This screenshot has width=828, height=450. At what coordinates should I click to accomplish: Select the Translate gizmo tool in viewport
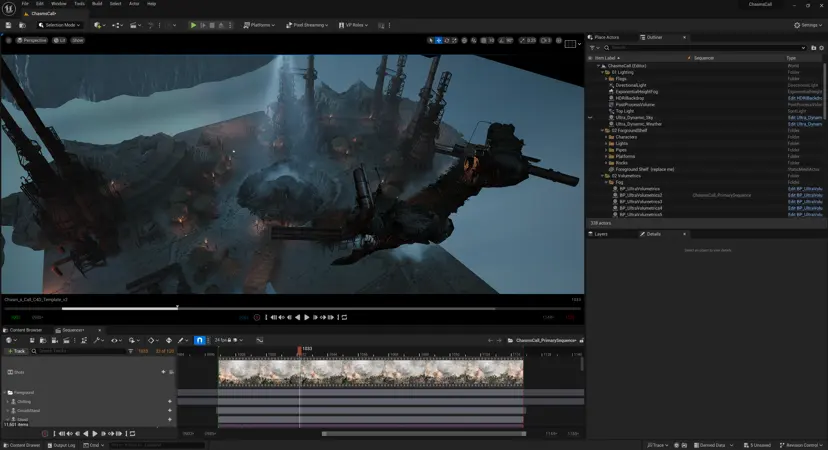pos(438,40)
